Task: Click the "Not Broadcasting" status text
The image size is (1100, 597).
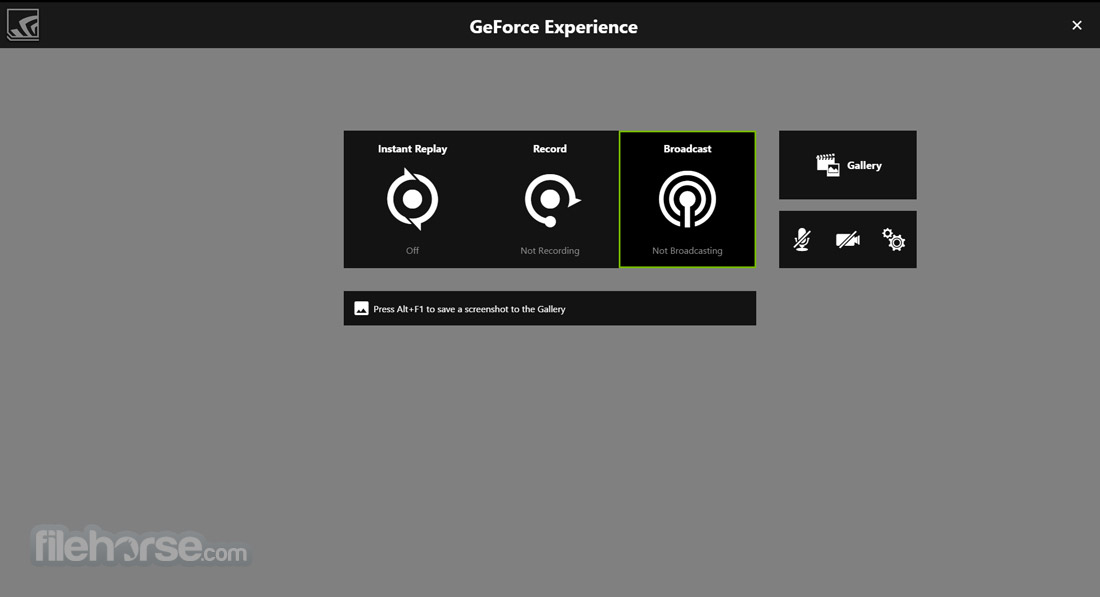Action: 688,250
